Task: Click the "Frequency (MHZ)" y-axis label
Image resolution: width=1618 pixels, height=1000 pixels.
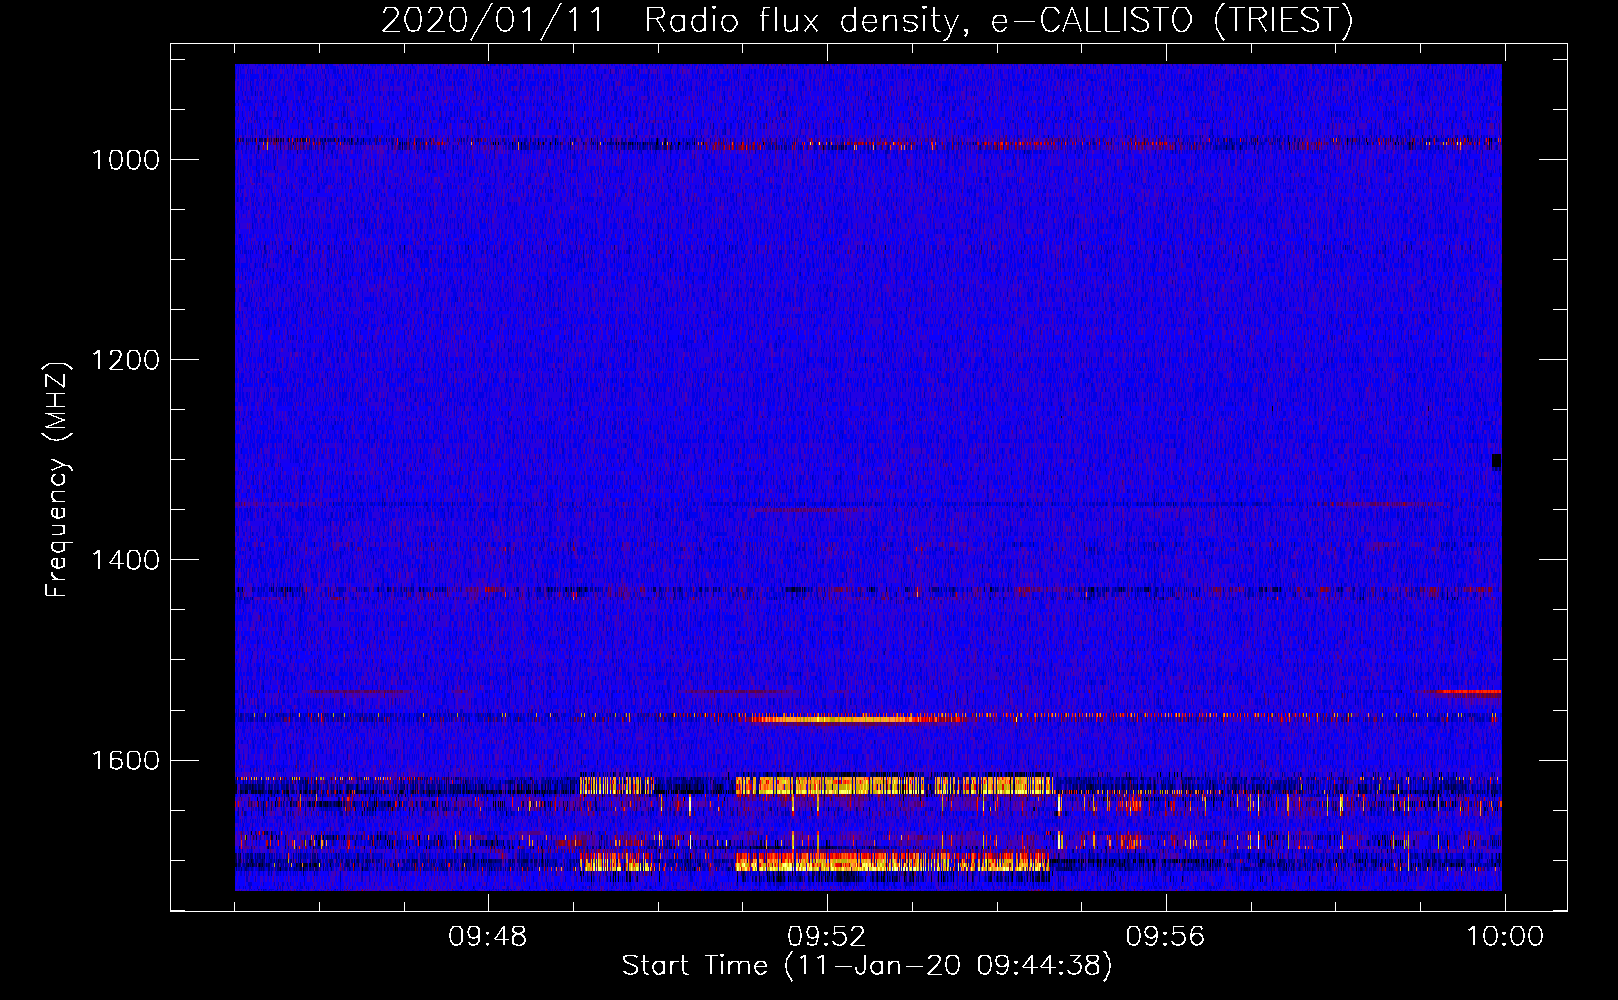Action: [x=57, y=480]
